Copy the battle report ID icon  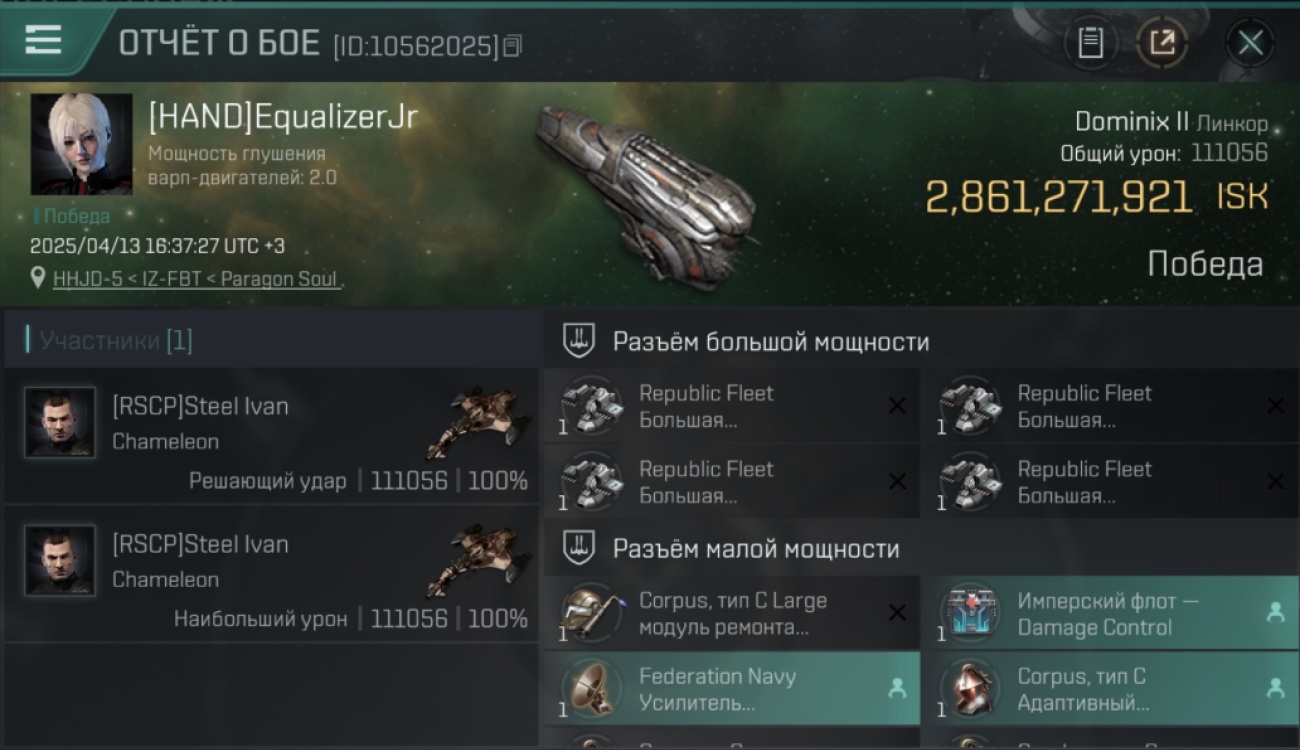pos(512,45)
